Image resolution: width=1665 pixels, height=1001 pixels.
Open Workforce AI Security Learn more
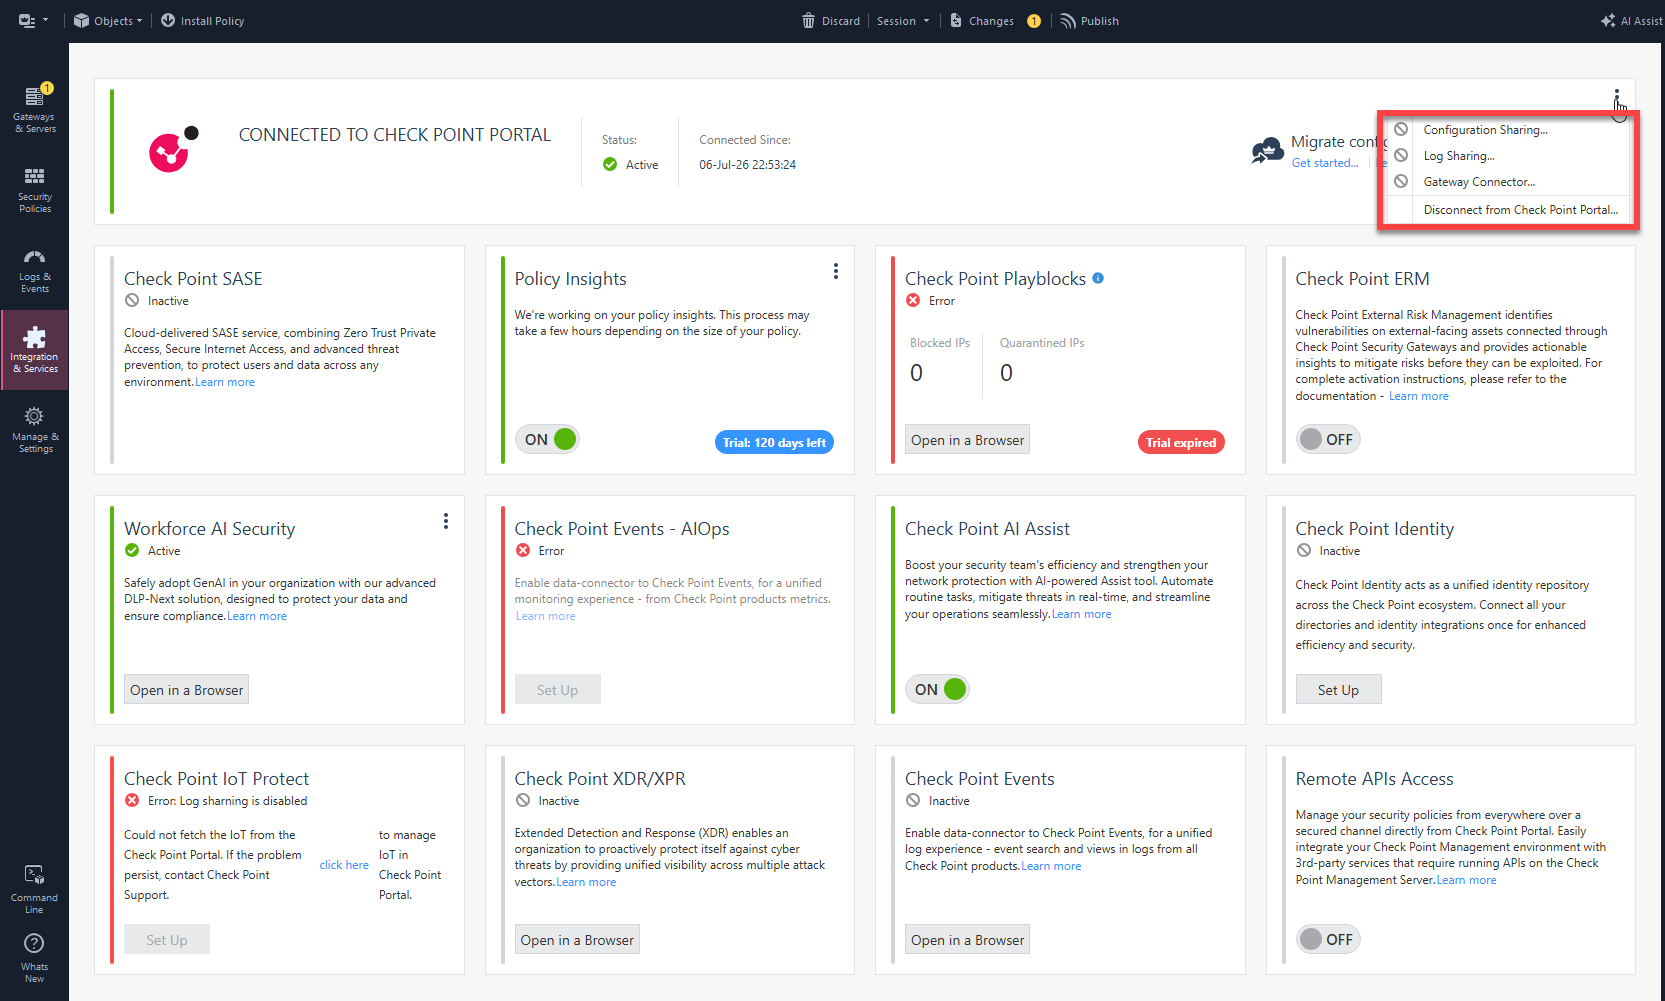tap(257, 616)
